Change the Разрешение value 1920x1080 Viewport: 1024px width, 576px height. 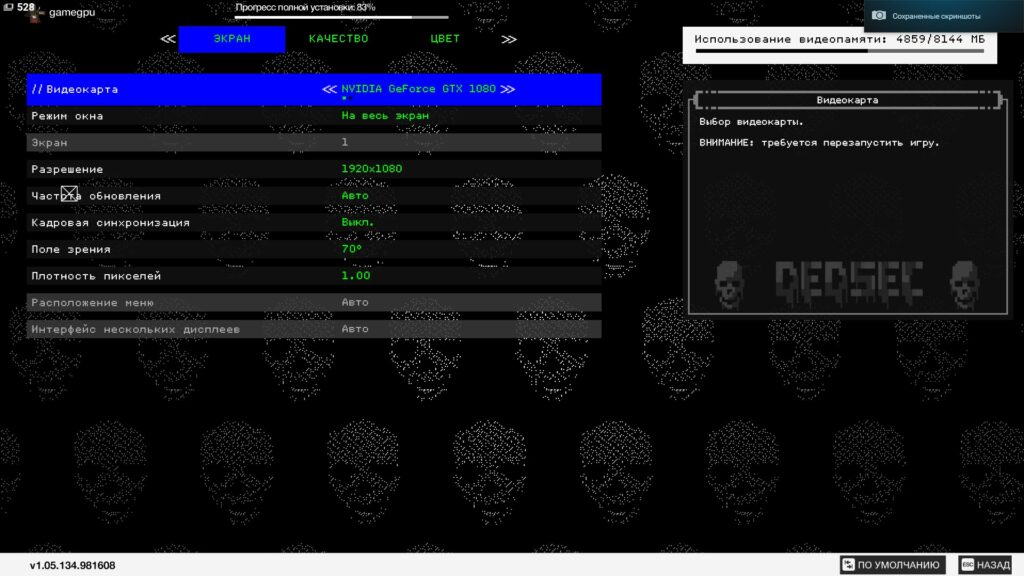[372, 169]
